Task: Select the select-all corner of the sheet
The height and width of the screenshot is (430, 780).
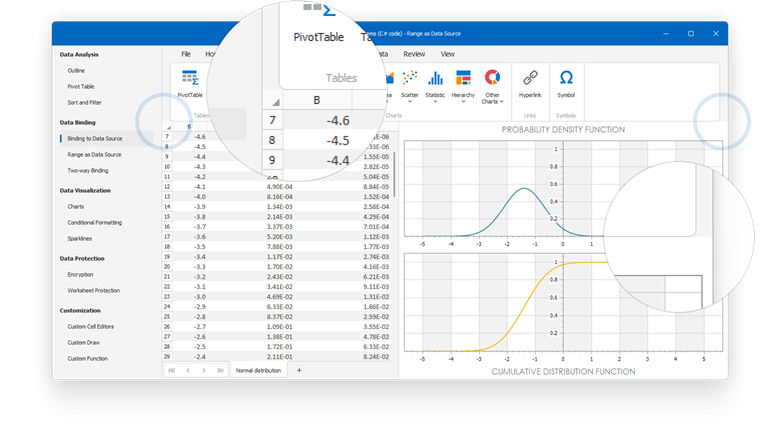Action: click(168, 127)
